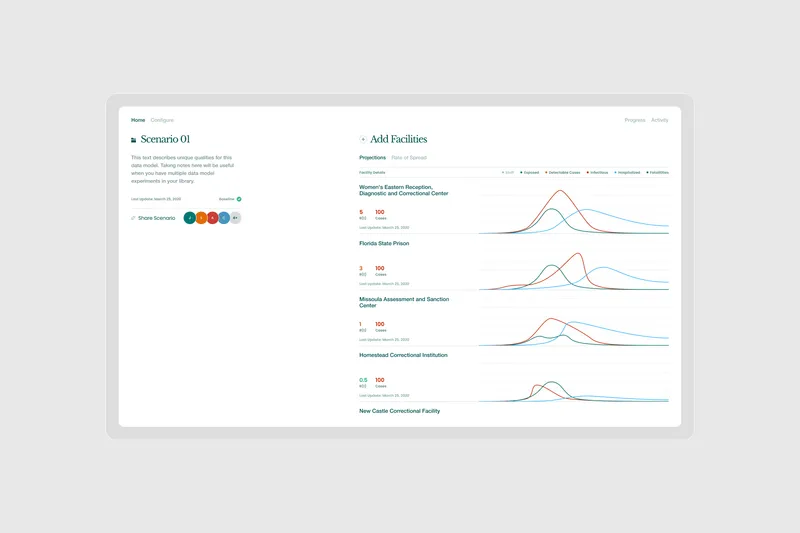
Task: Select the teal user avatar circle
Action: pos(190,218)
